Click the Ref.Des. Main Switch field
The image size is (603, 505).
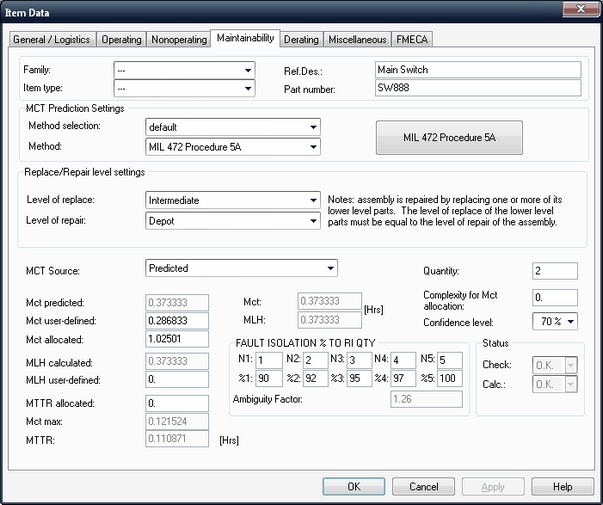click(x=478, y=70)
